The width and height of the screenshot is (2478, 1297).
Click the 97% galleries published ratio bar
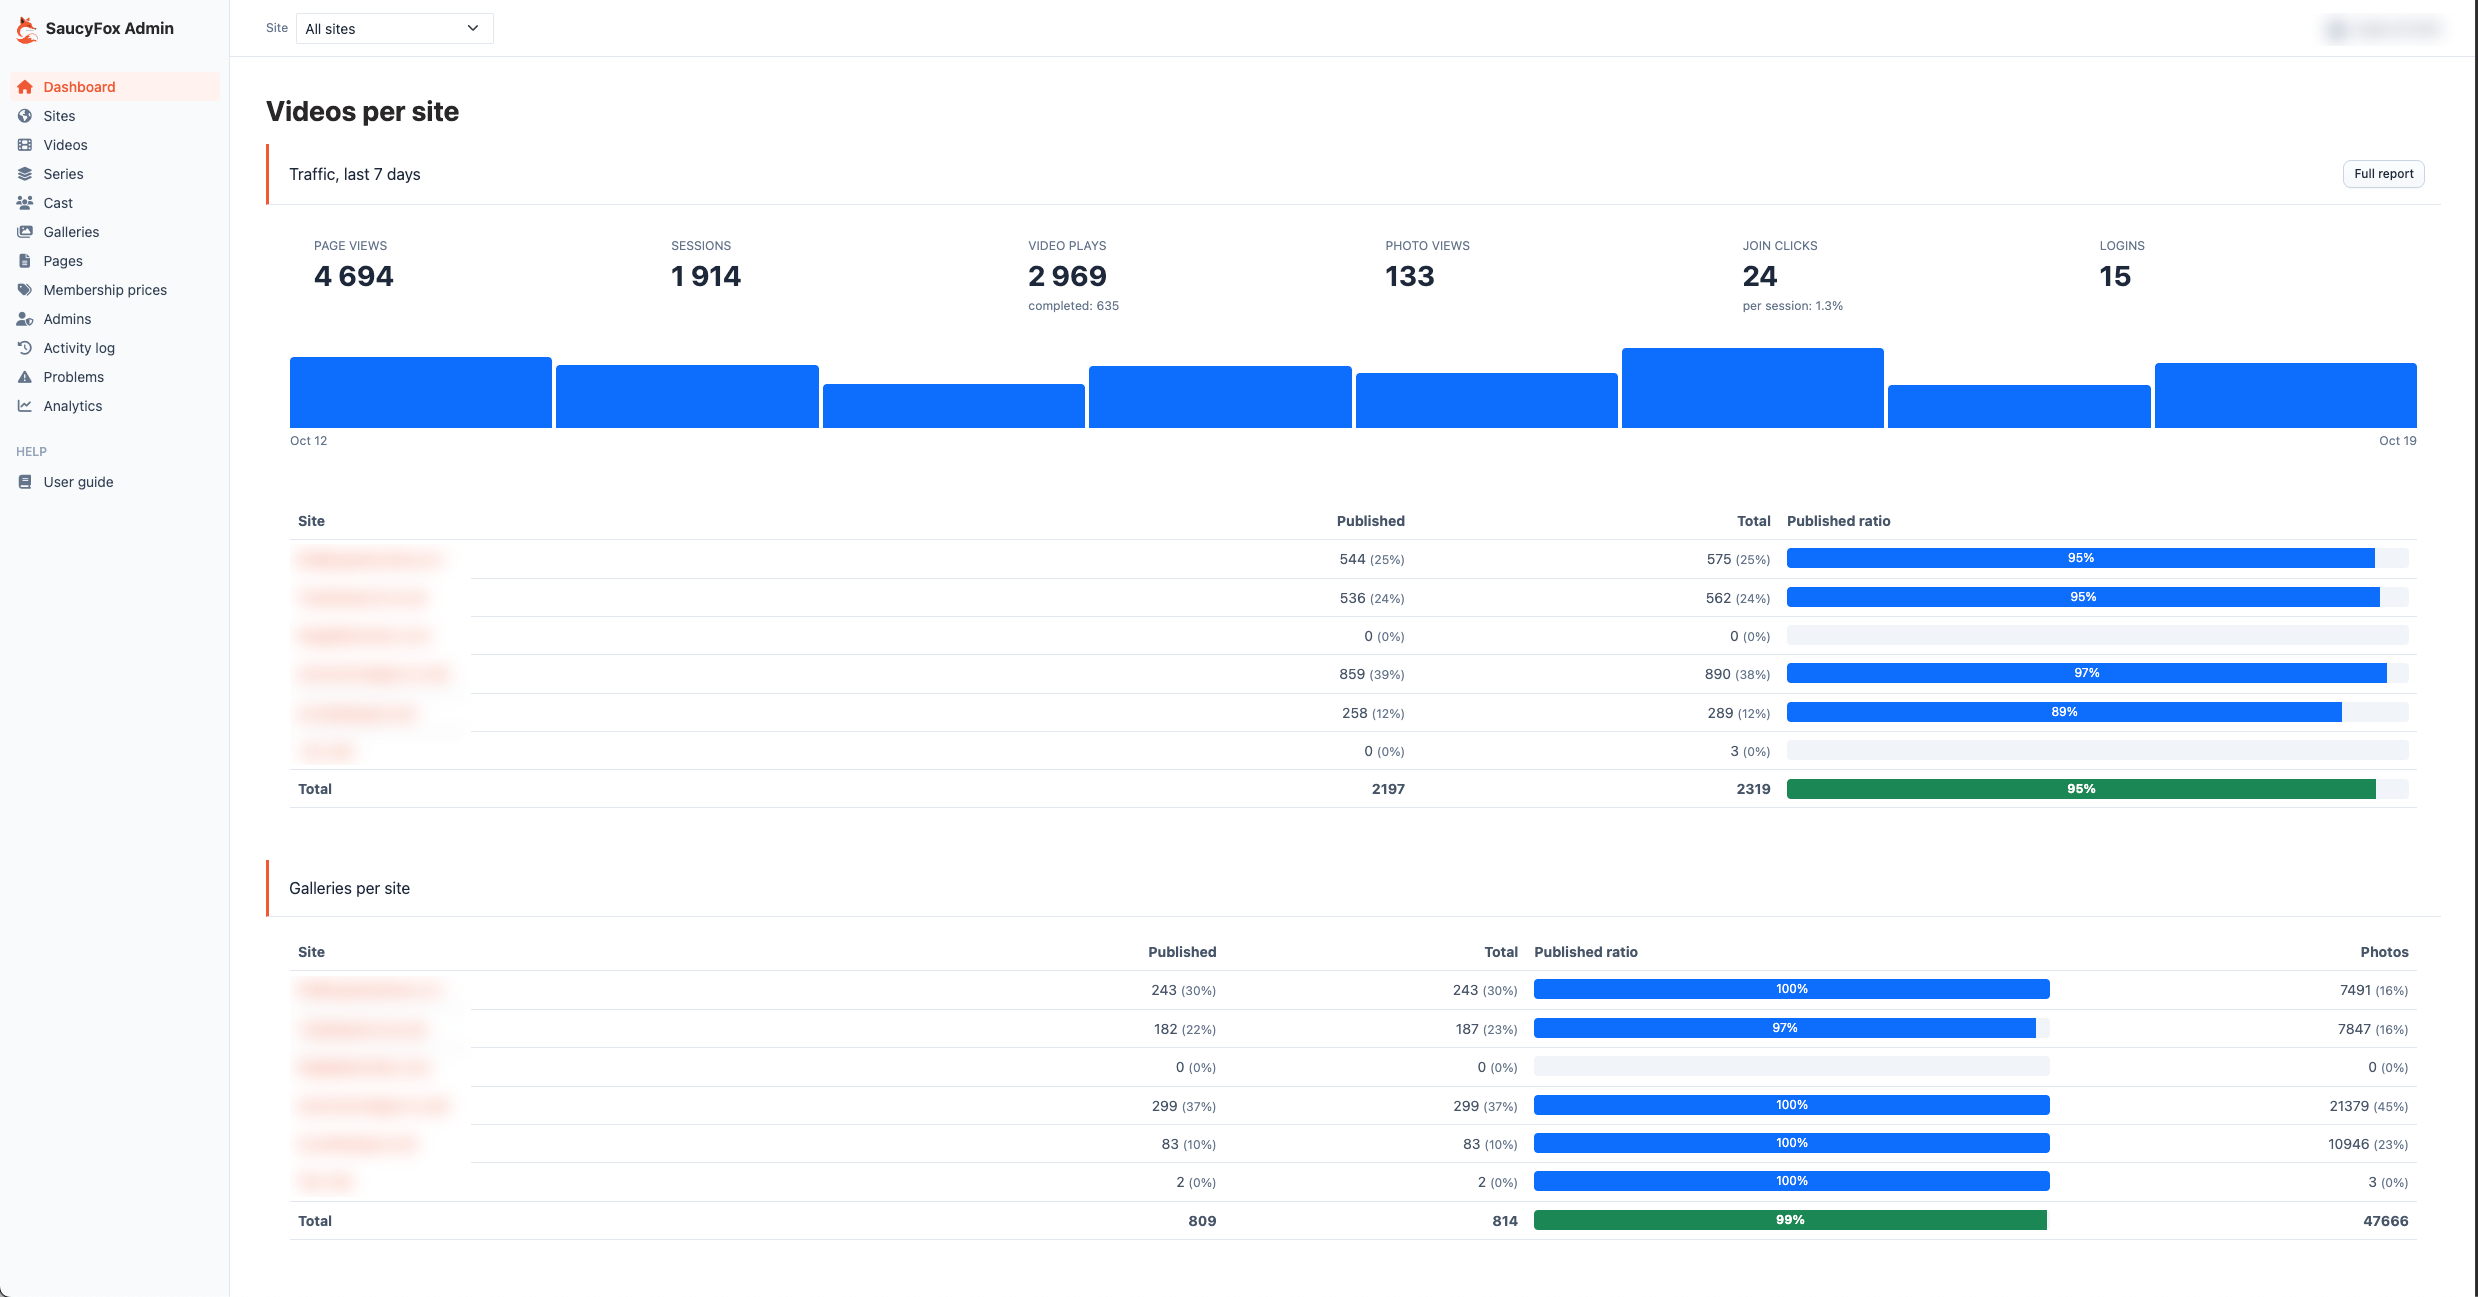pos(1784,1028)
